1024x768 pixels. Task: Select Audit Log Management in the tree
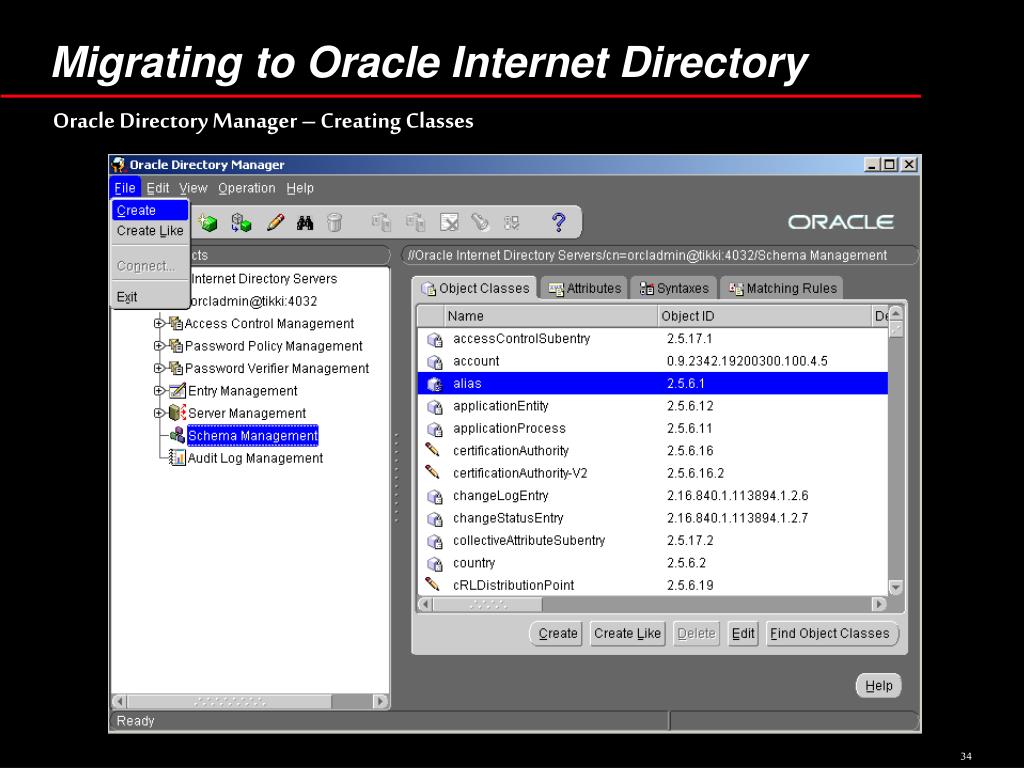[x=255, y=458]
